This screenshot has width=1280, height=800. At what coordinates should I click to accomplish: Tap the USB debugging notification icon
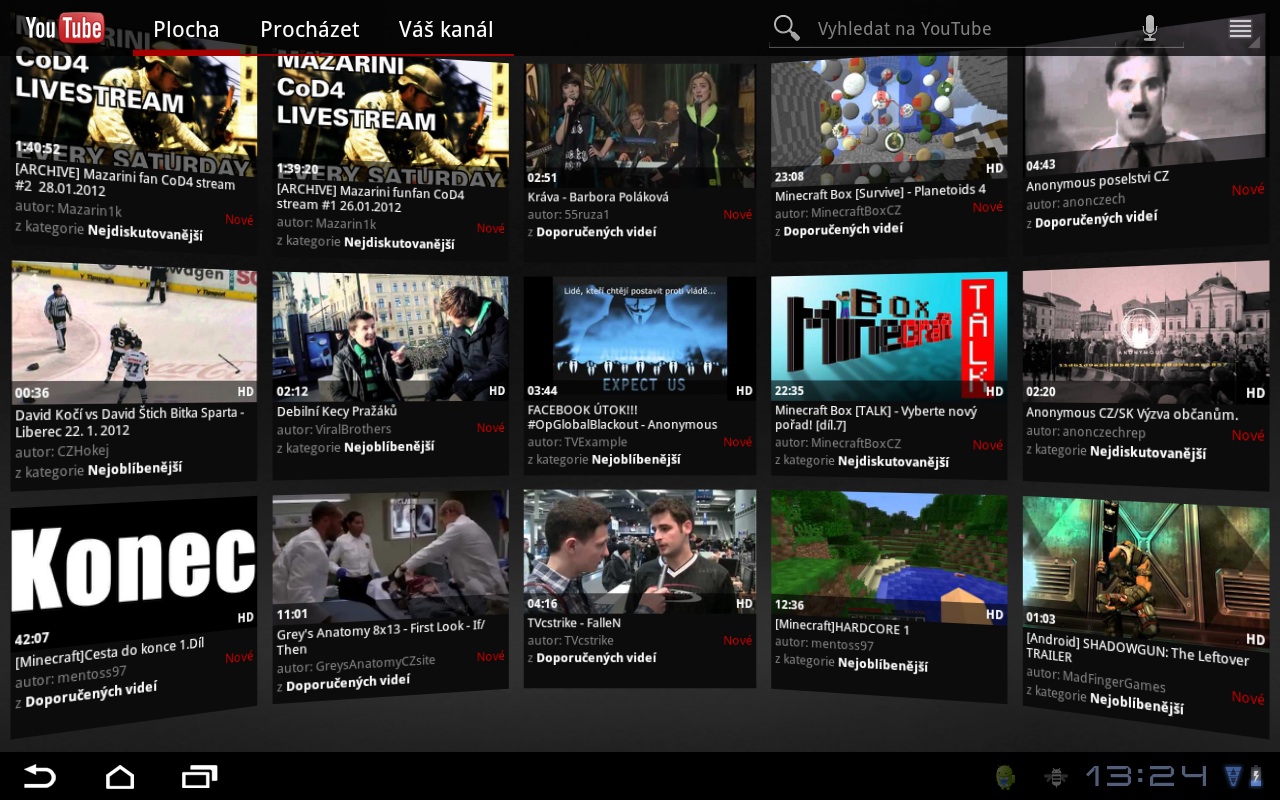tap(1054, 776)
